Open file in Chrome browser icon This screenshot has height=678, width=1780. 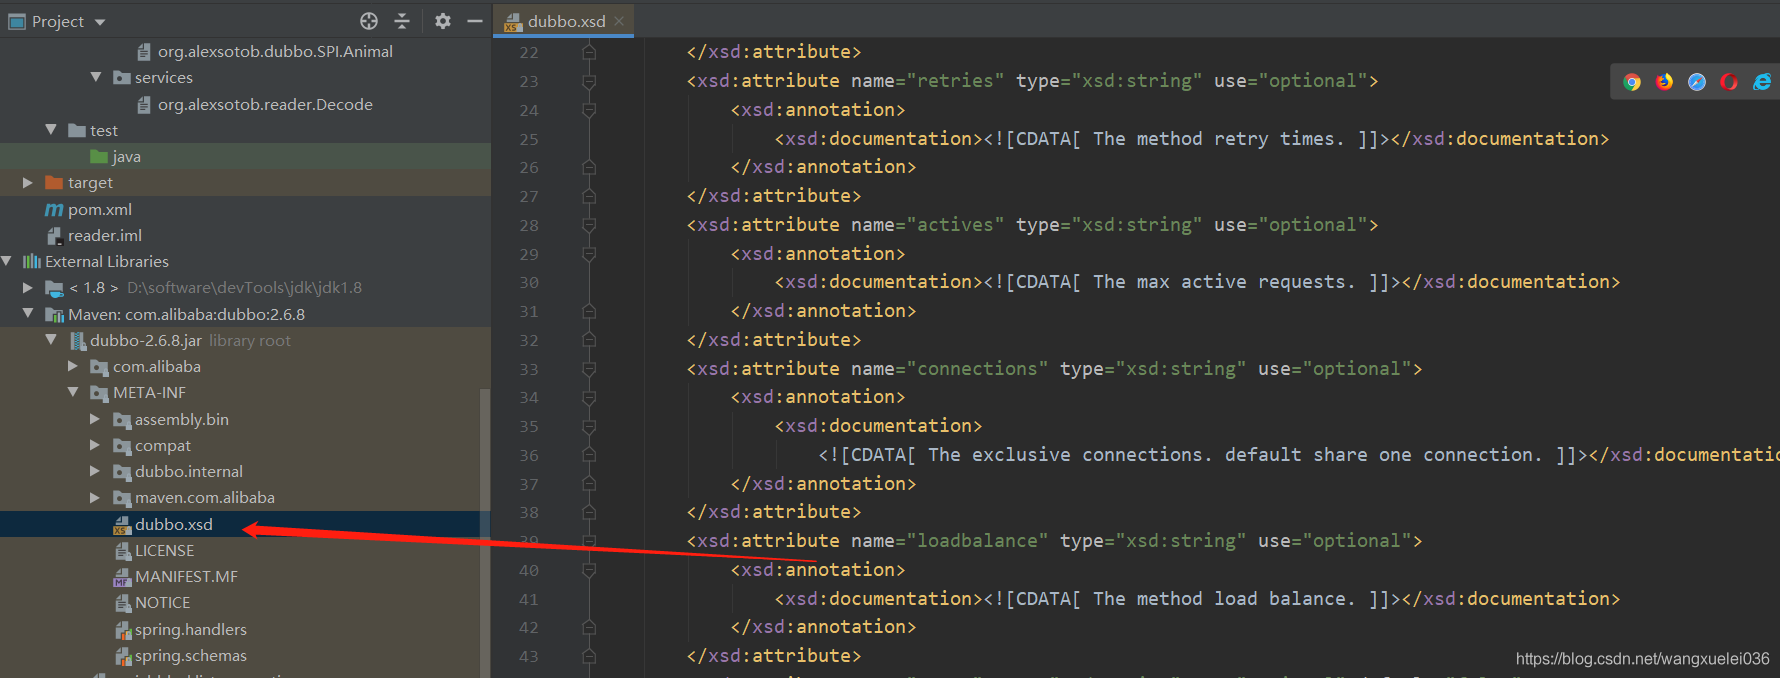(x=1632, y=82)
